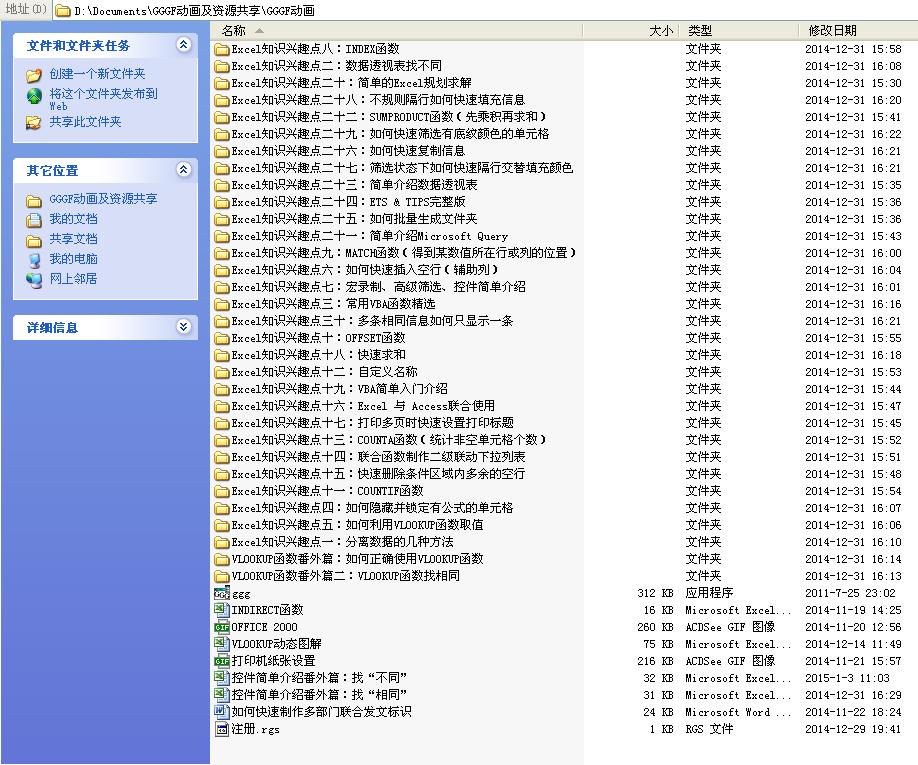This screenshot has width=918, height=765.
Task: Select the 打印机纸张设置 GIF file icon
Action: click(222, 661)
